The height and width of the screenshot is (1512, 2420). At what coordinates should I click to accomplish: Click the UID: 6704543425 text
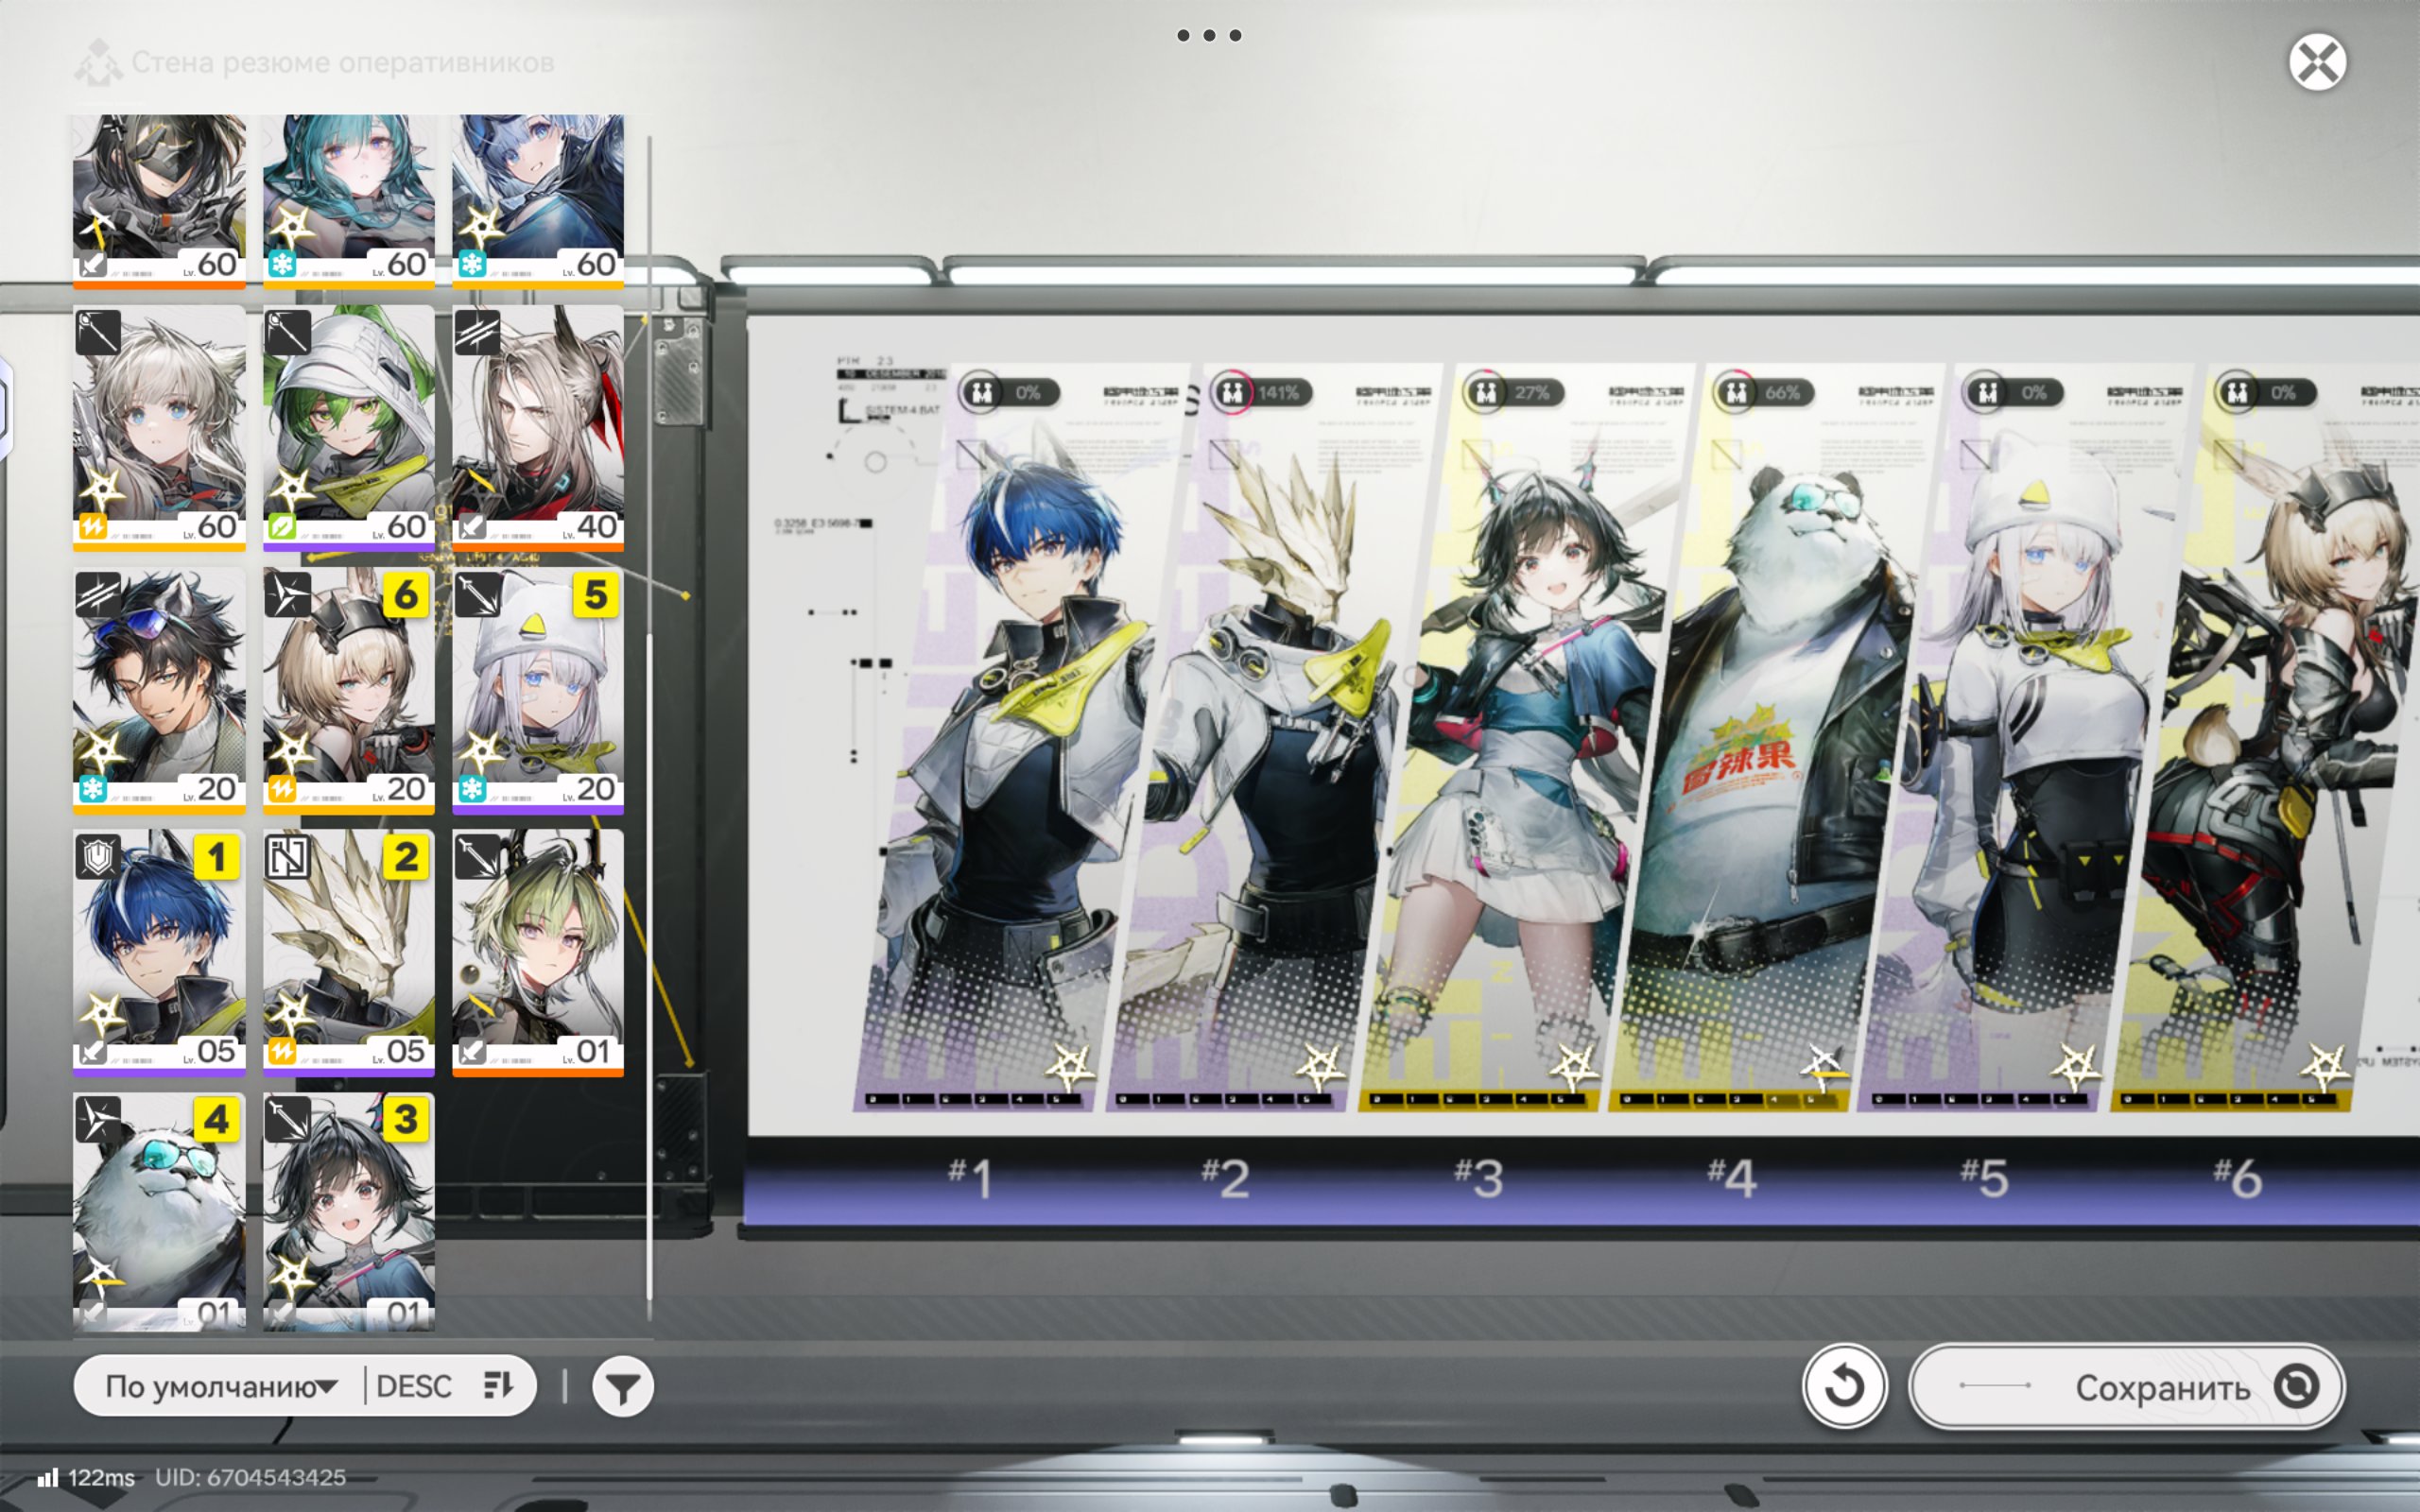tap(251, 1477)
